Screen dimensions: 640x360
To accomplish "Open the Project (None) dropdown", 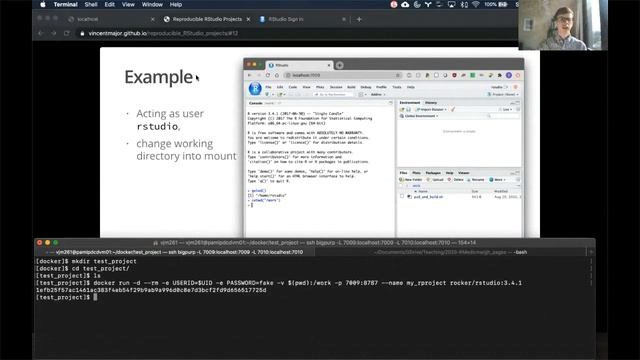I will [503, 94].
